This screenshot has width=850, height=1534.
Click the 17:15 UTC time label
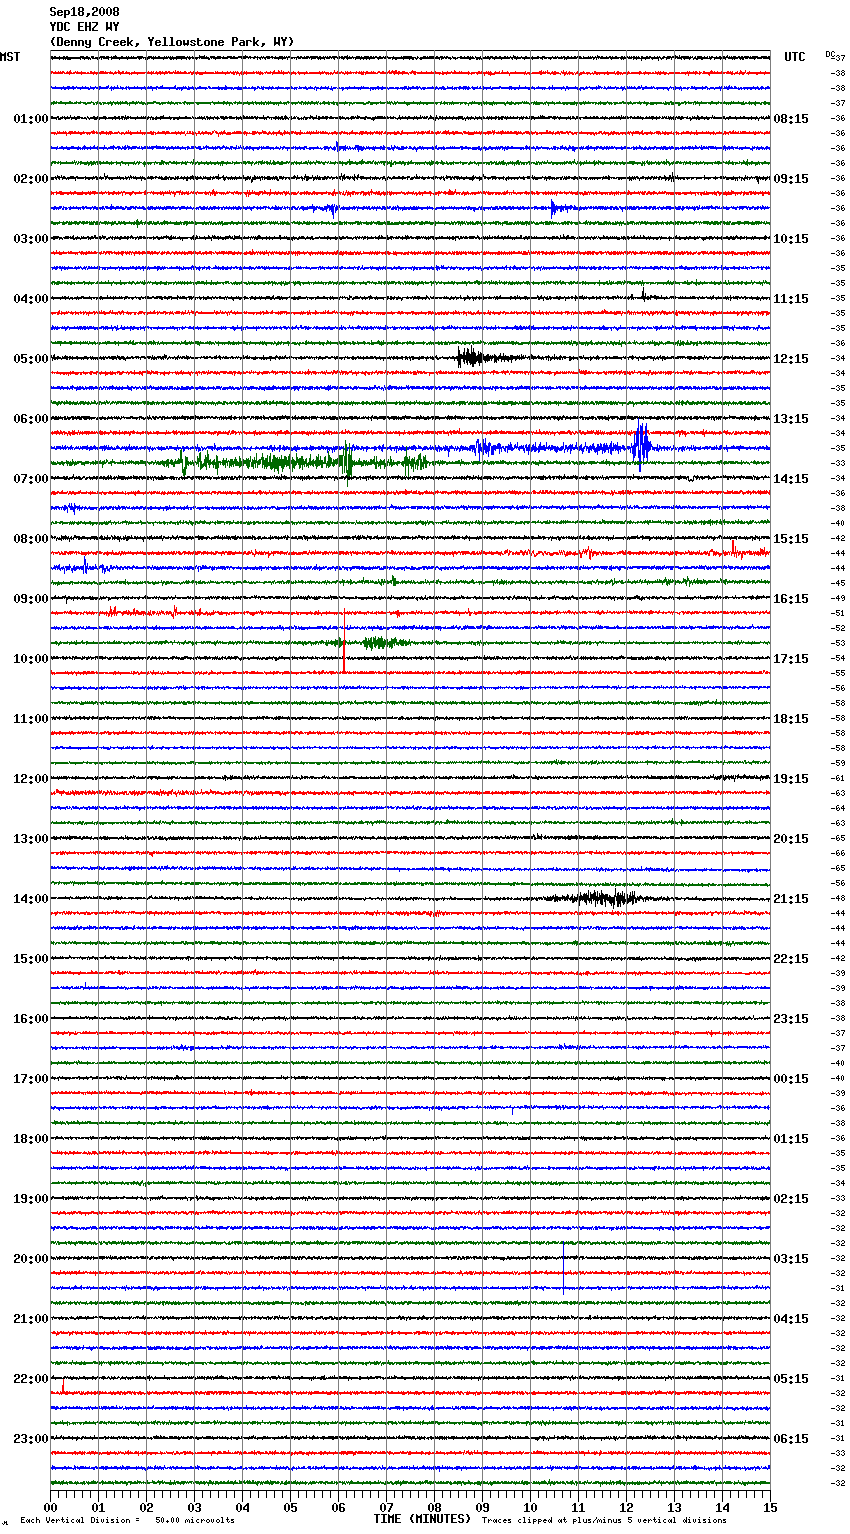791,659
